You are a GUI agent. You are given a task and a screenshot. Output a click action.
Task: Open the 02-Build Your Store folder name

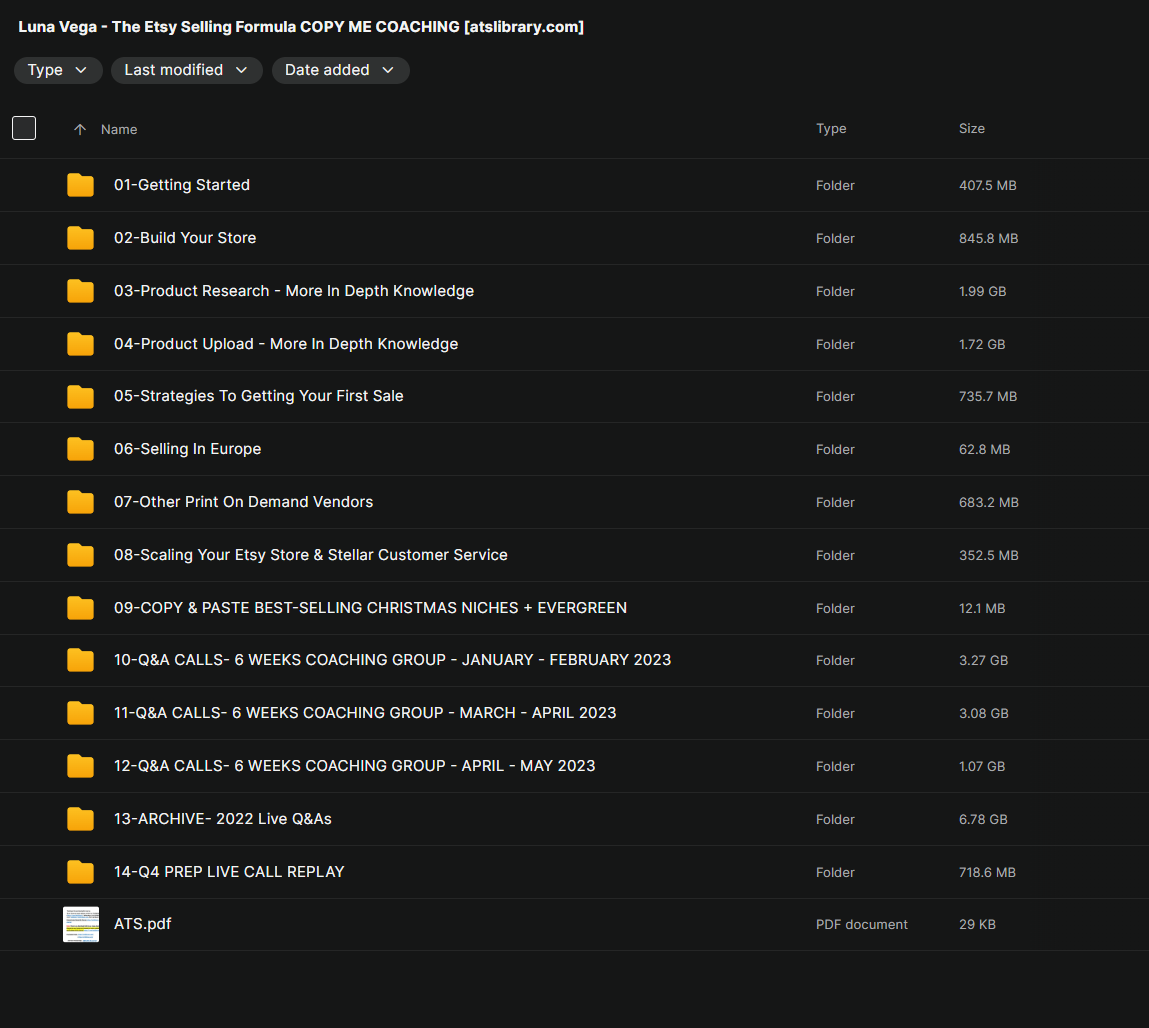pyautogui.click(x=185, y=238)
